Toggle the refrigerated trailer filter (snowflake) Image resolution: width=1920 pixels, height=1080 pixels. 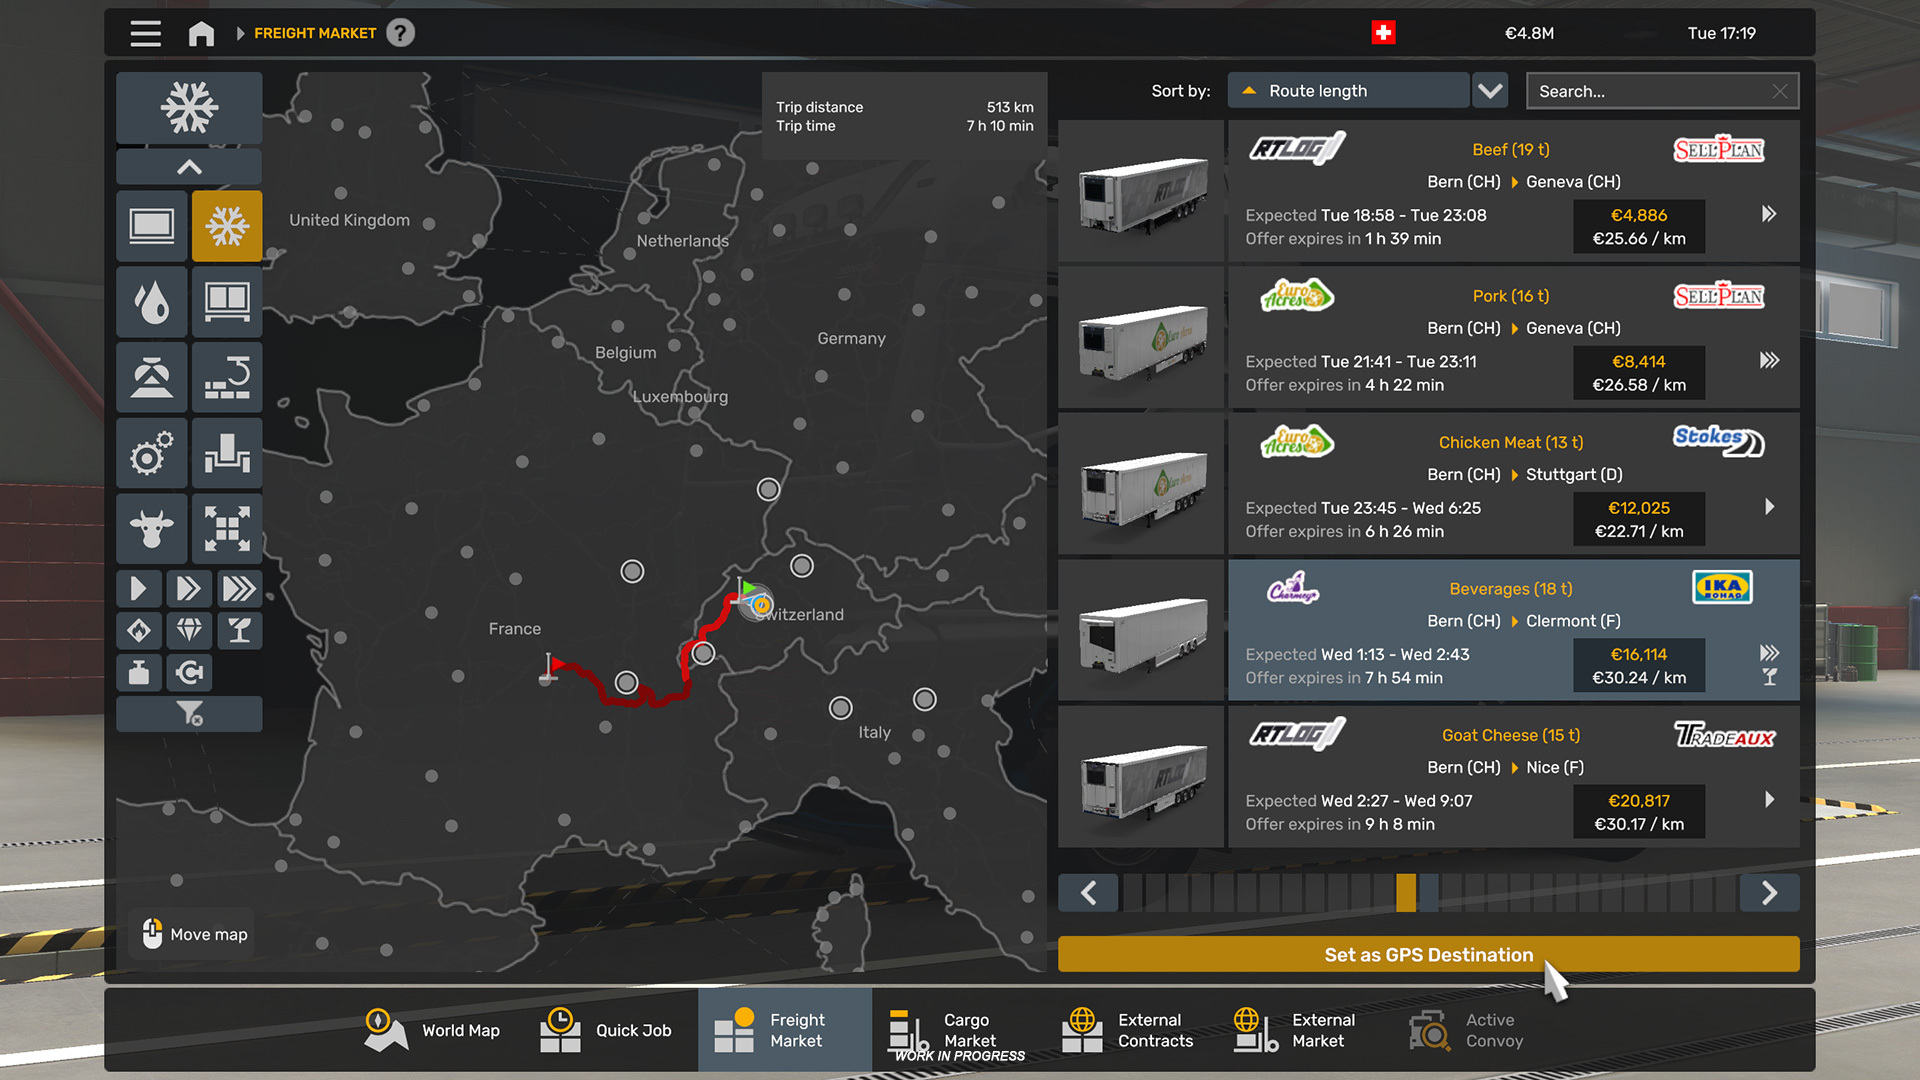point(227,226)
